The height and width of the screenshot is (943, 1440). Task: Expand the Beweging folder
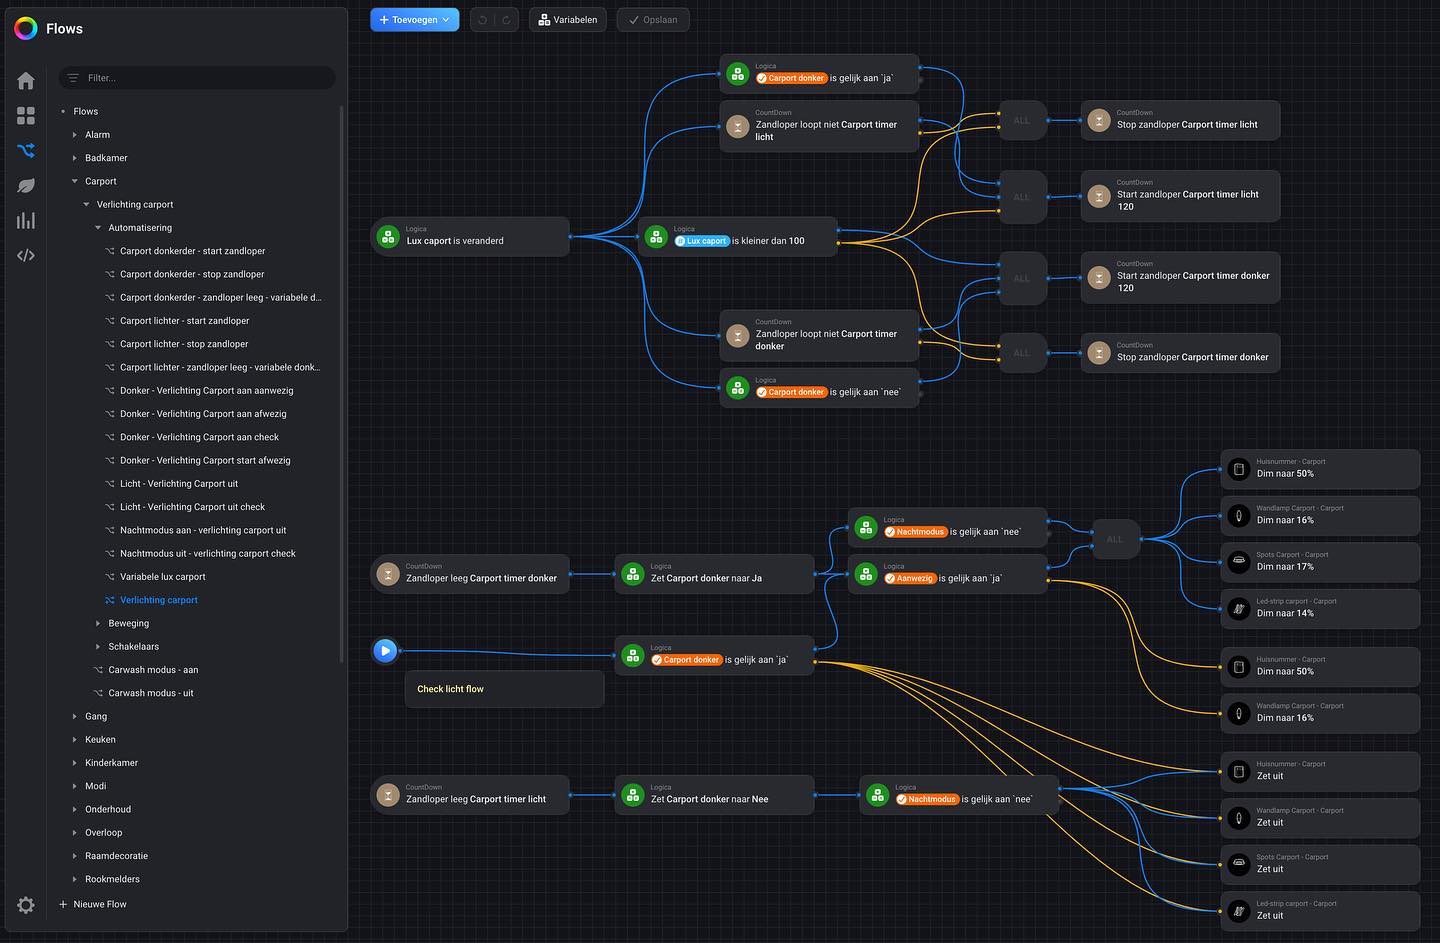tap(98, 623)
